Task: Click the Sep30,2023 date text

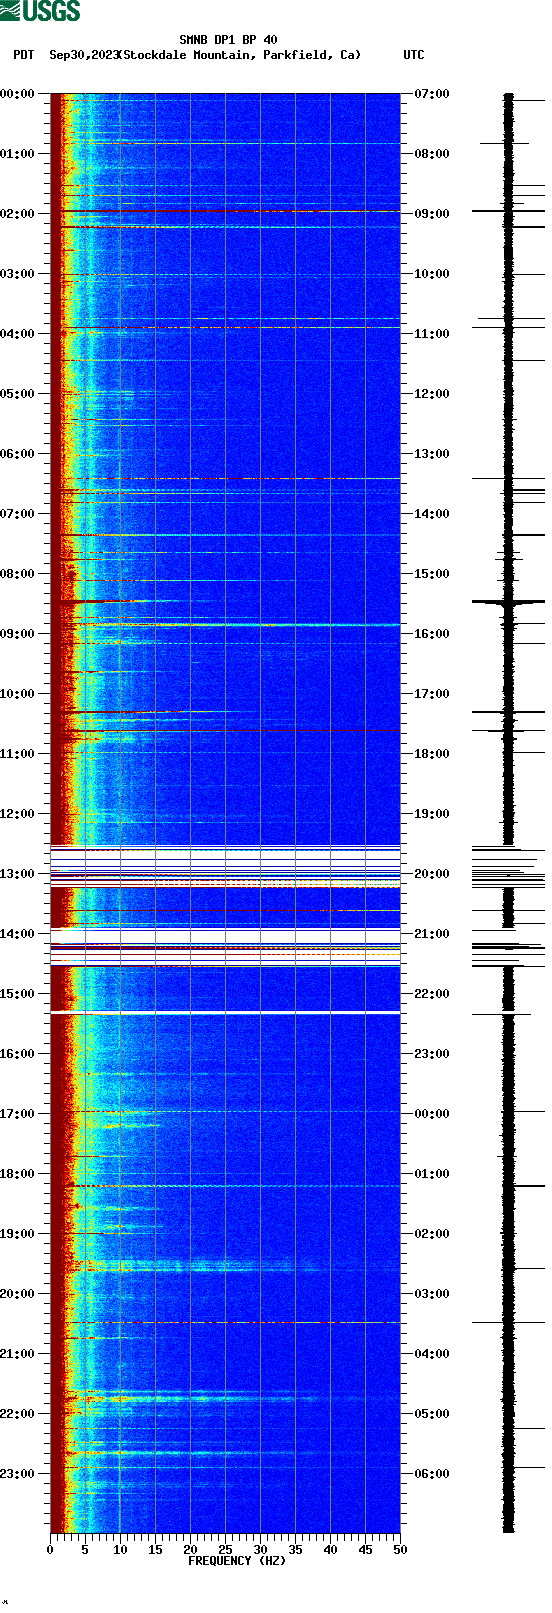Action: (83, 55)
